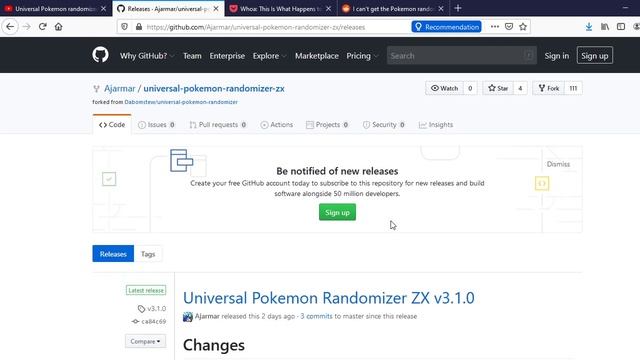Click the Recommendation button in address bar
The image size is (640, 360).
(x=446, y=27)
